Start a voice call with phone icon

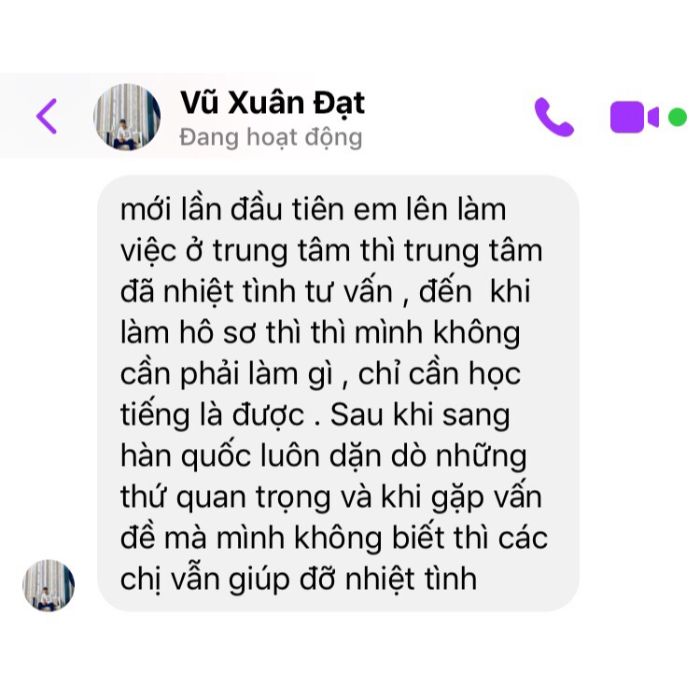pyautogui.click(x=554, y=117)
